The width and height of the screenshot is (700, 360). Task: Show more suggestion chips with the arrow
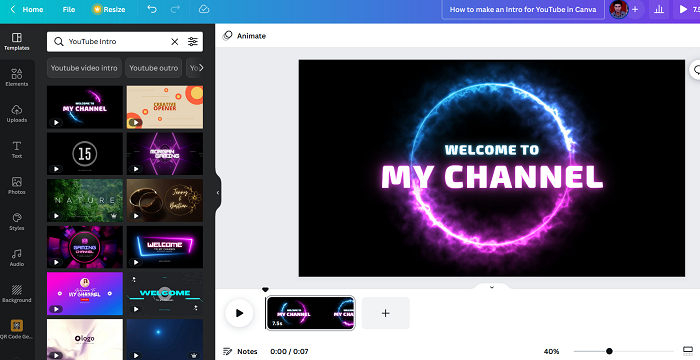click(x=200, y=68)
